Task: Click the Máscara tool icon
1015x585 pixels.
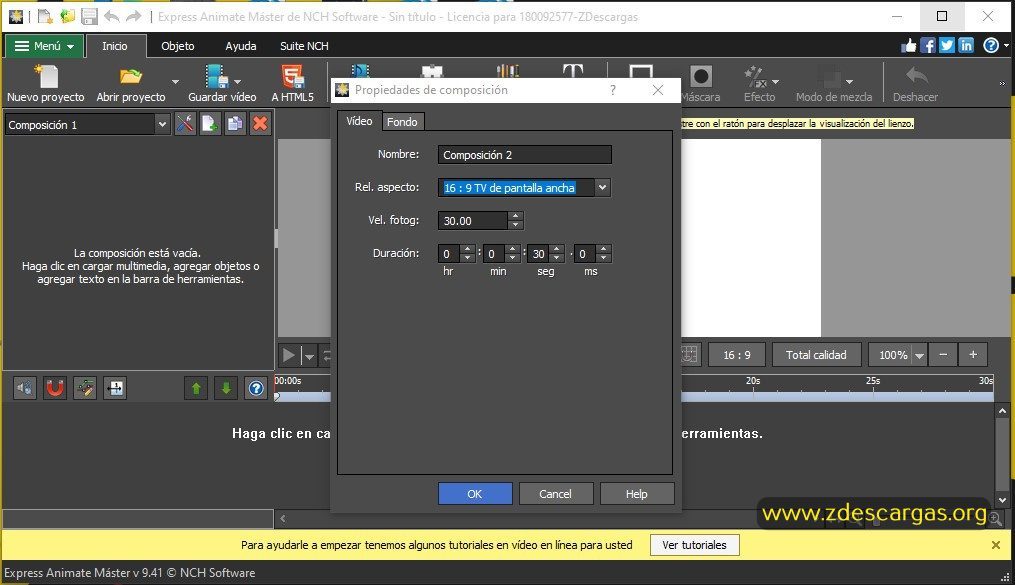Action: click(x=700, y=76)
